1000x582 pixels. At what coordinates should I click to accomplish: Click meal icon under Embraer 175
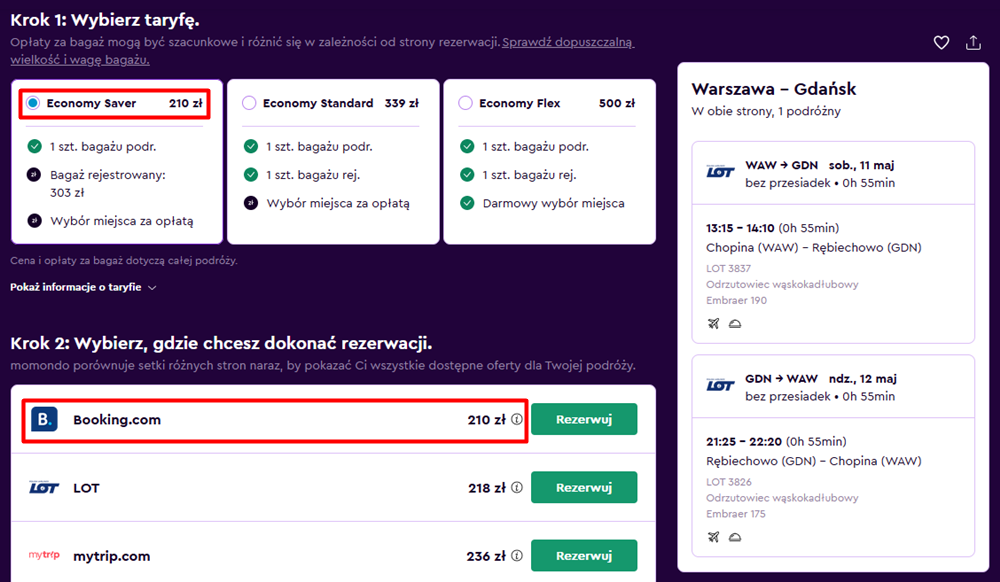(735, 537)
